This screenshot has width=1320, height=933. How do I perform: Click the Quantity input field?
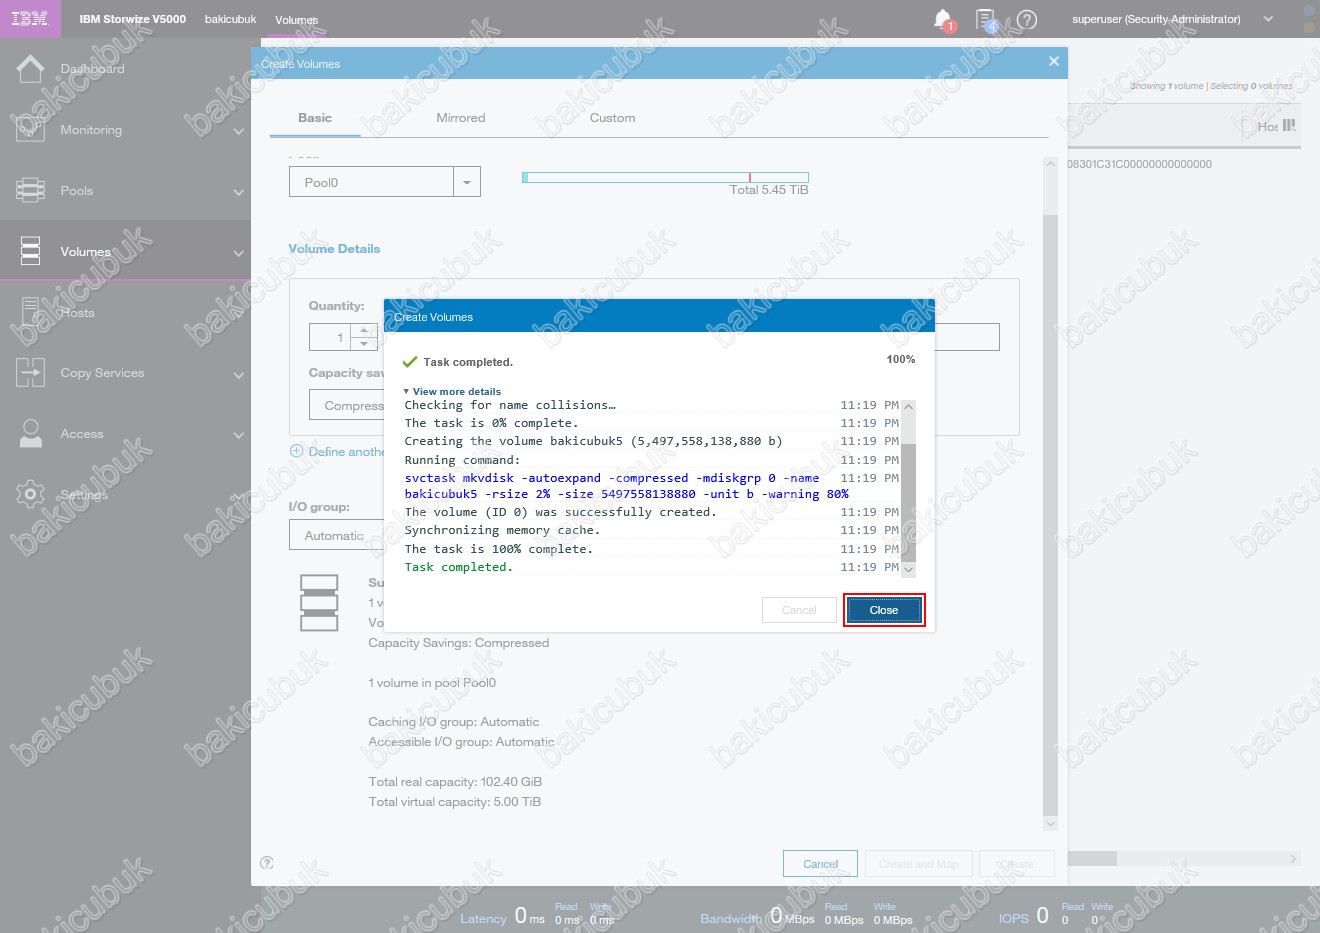pyautogui.click(x=331, y=337)
